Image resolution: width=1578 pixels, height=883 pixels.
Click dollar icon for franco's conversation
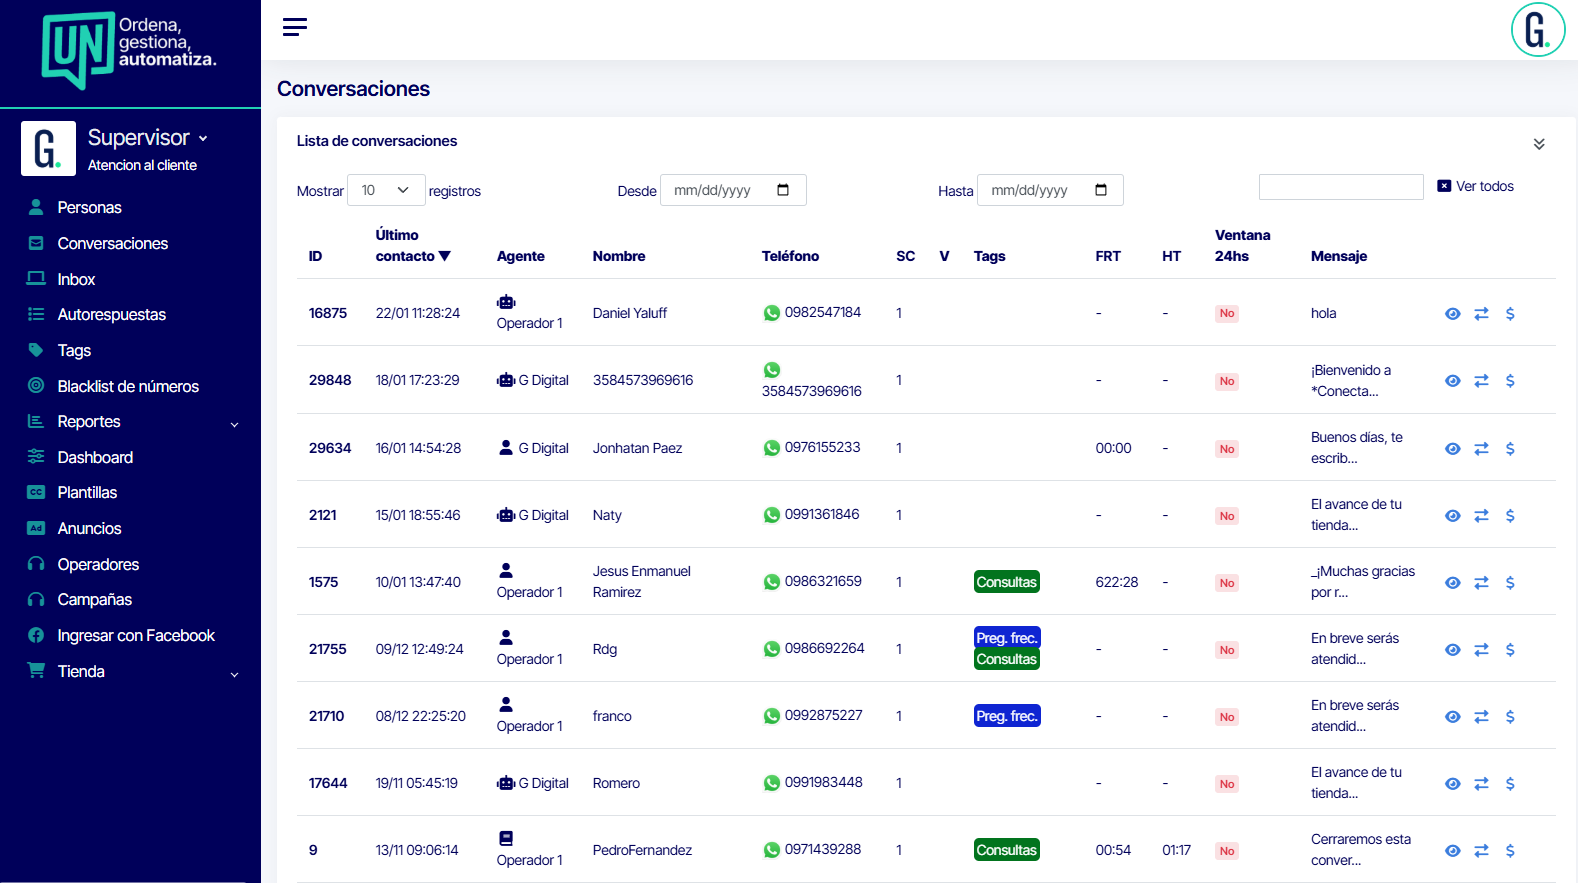tap(1510, 717)
